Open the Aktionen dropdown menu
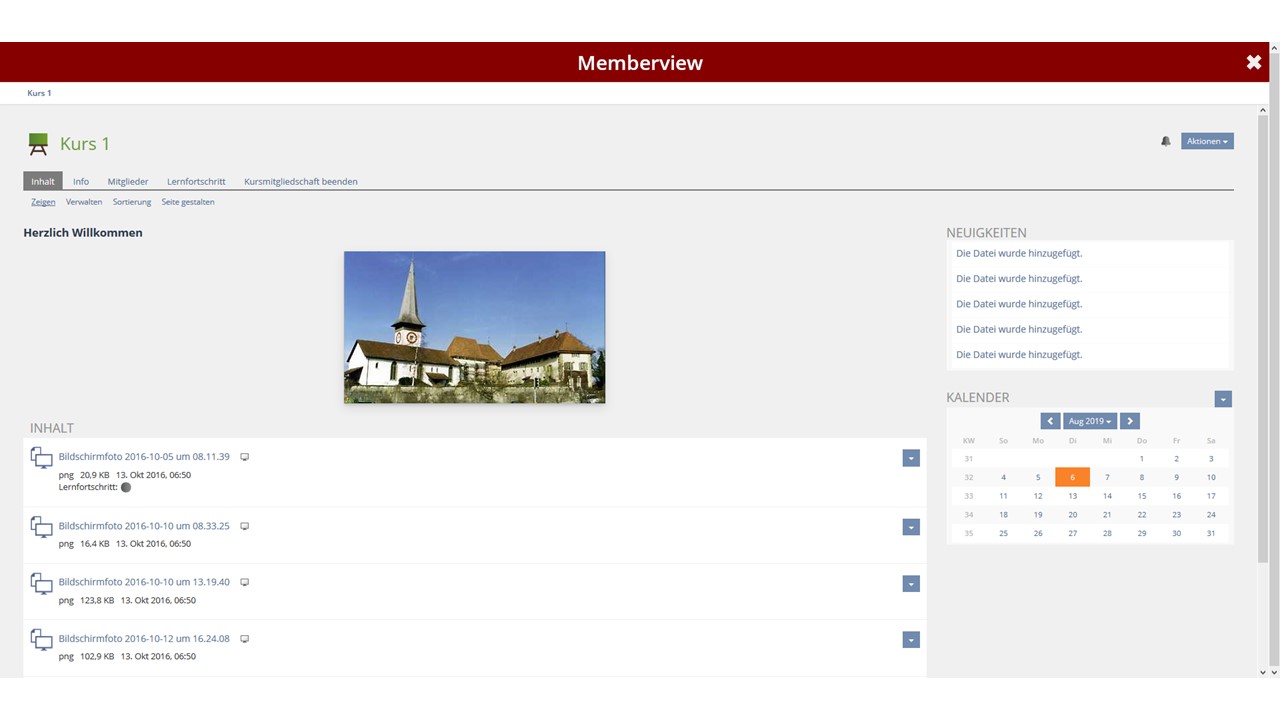Image resolution: width=1280 pixels, height=720 pixels. (1207, 141)
